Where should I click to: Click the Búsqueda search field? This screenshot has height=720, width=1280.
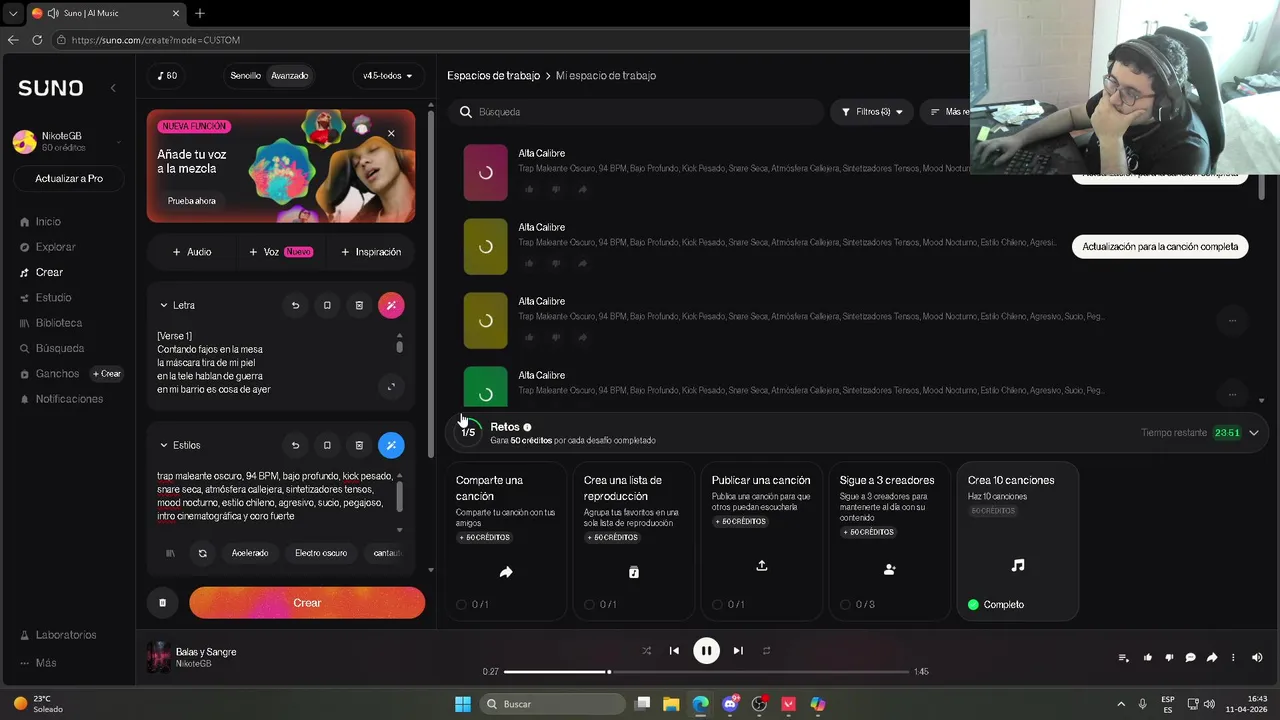[636, 112]
